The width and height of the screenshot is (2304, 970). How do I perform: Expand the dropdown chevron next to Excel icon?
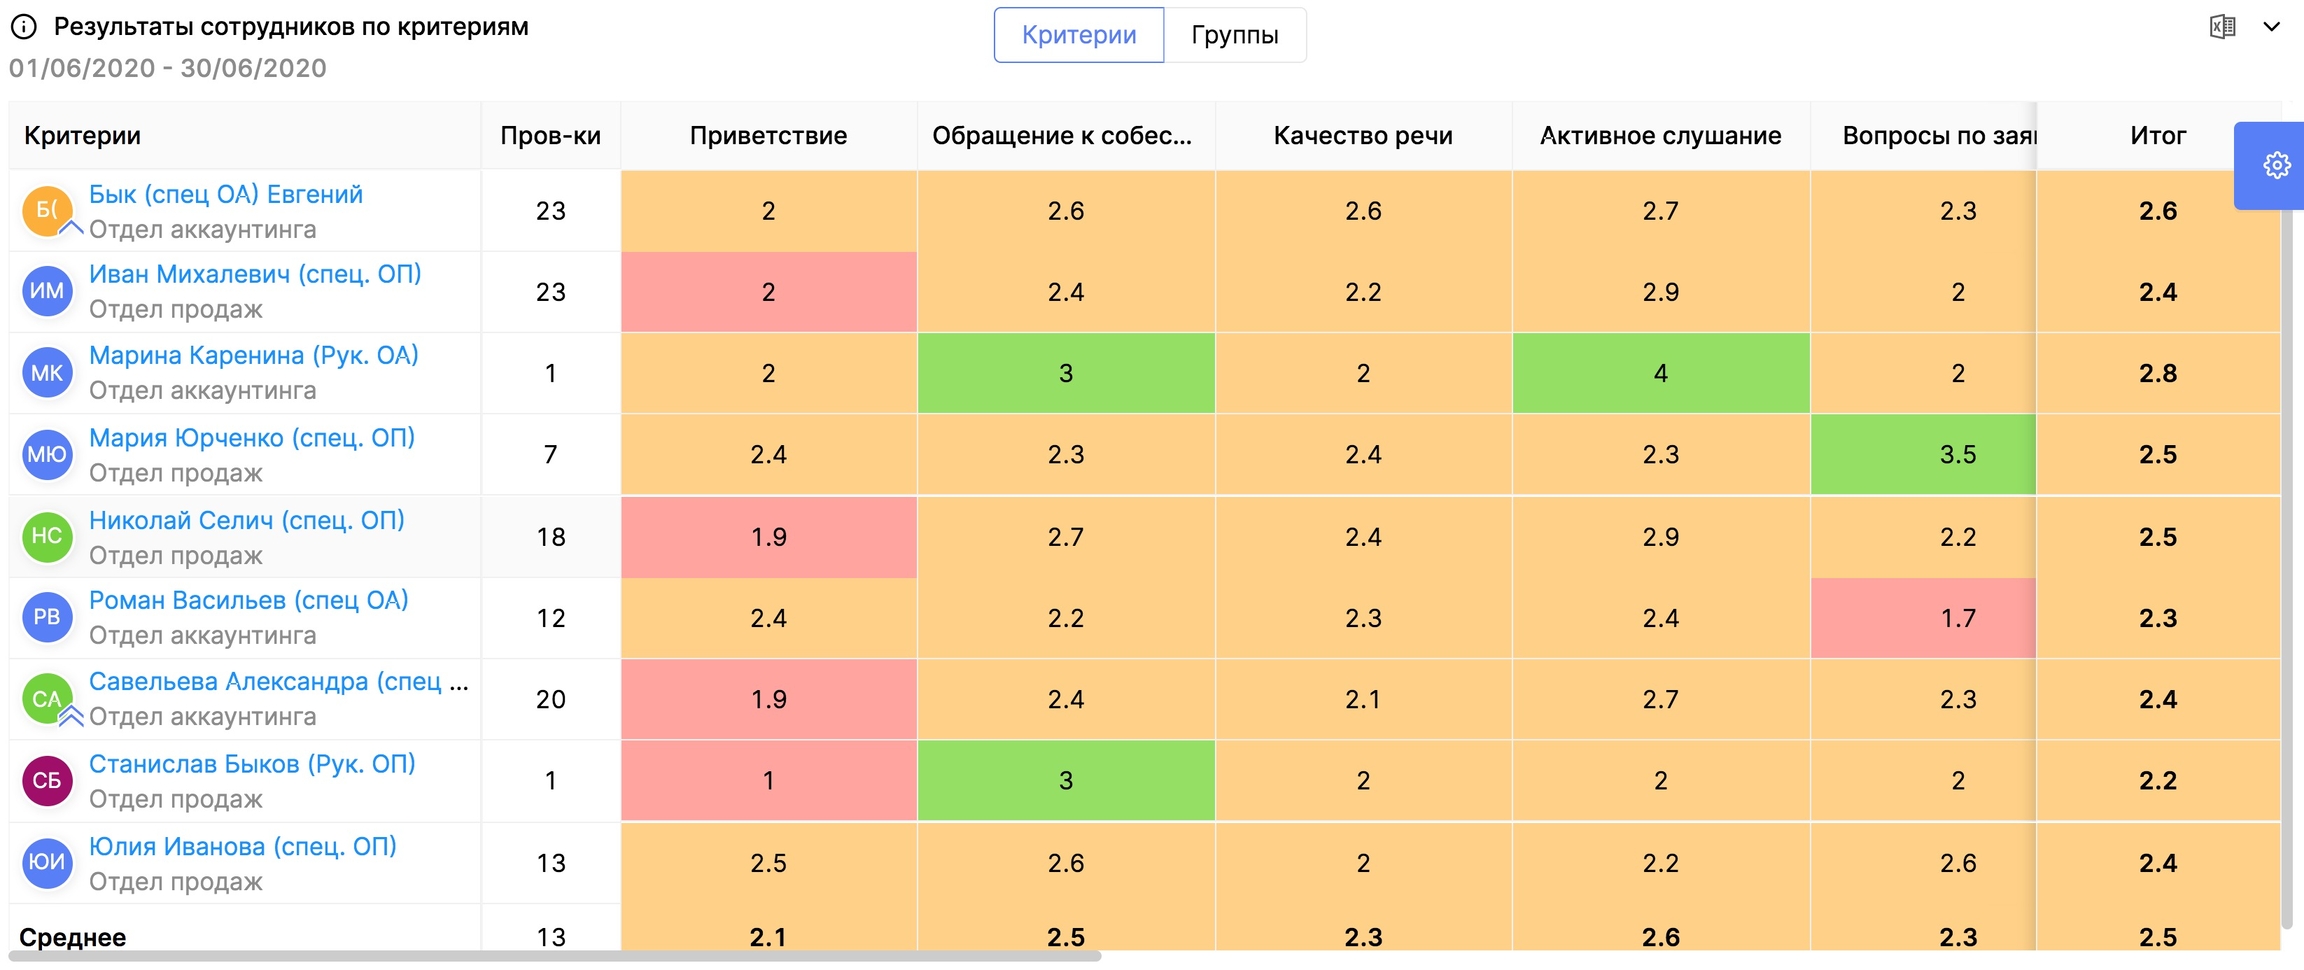click(2271, 27)
